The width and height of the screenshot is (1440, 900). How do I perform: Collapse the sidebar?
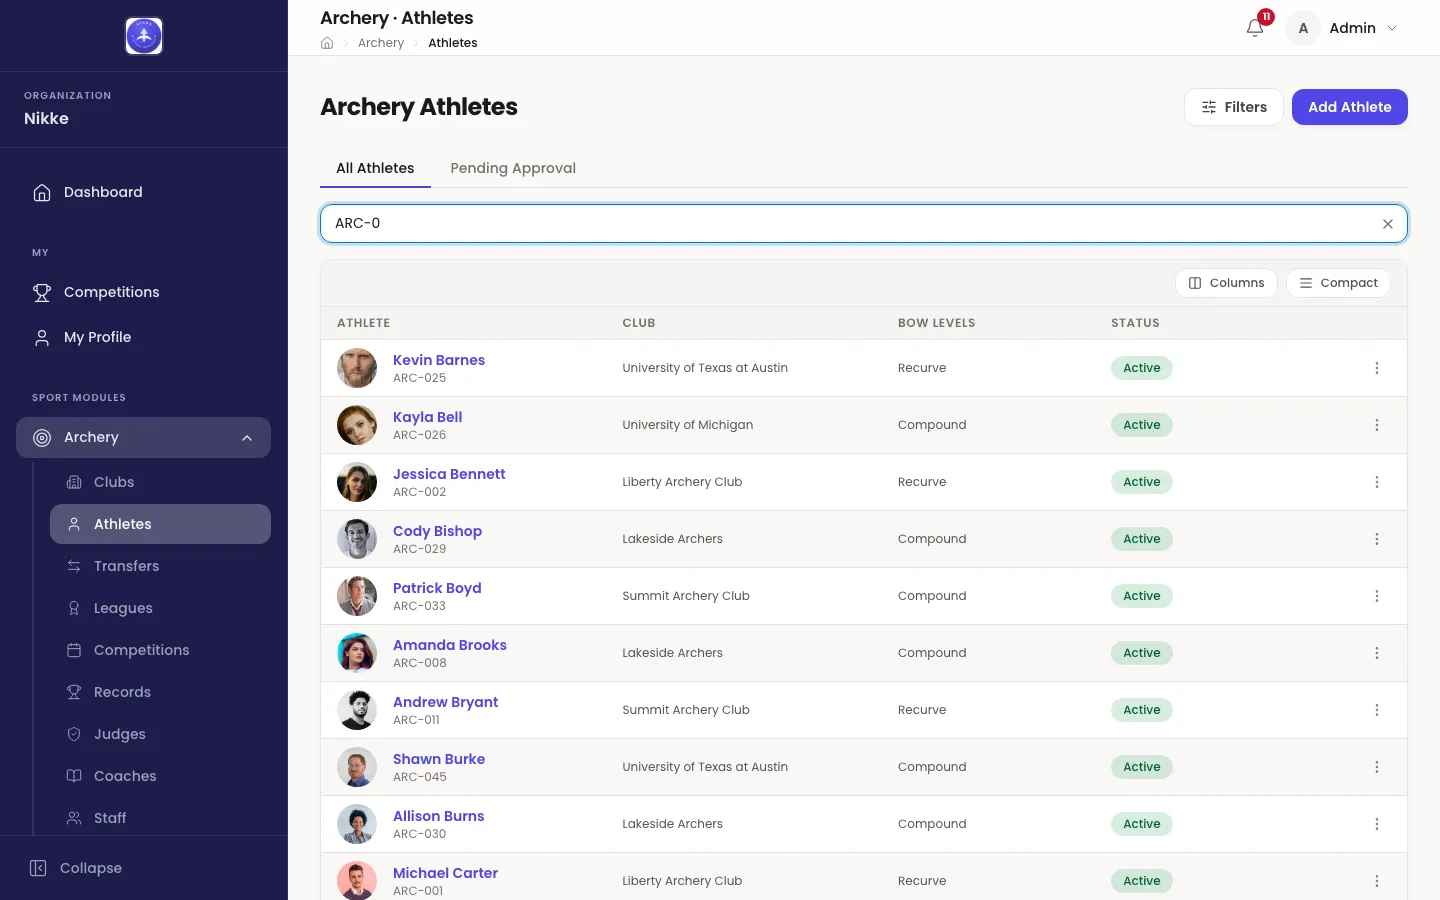[x=76, y=868]
